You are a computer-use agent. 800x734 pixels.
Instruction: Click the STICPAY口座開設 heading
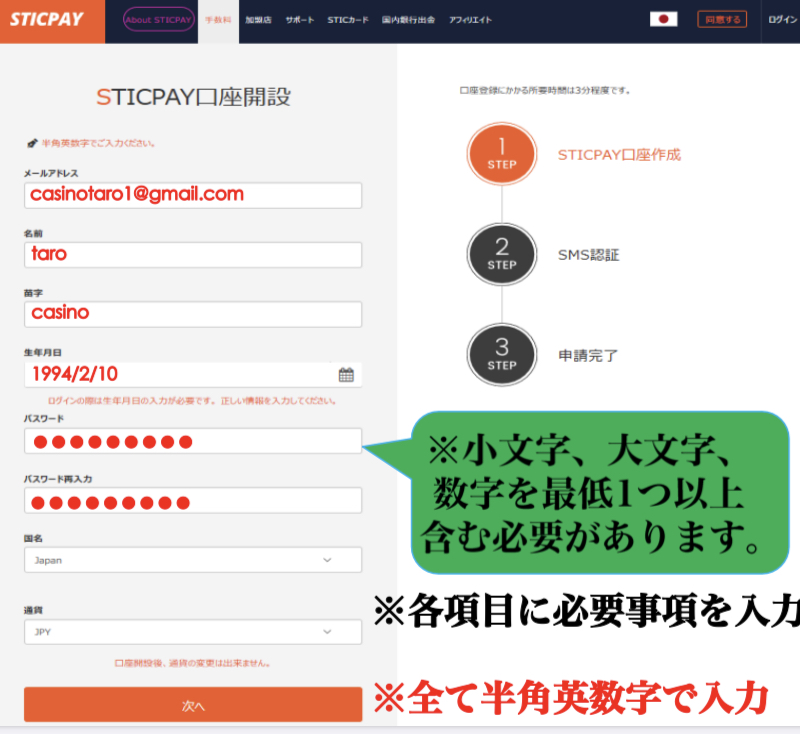tap(193, 97)
